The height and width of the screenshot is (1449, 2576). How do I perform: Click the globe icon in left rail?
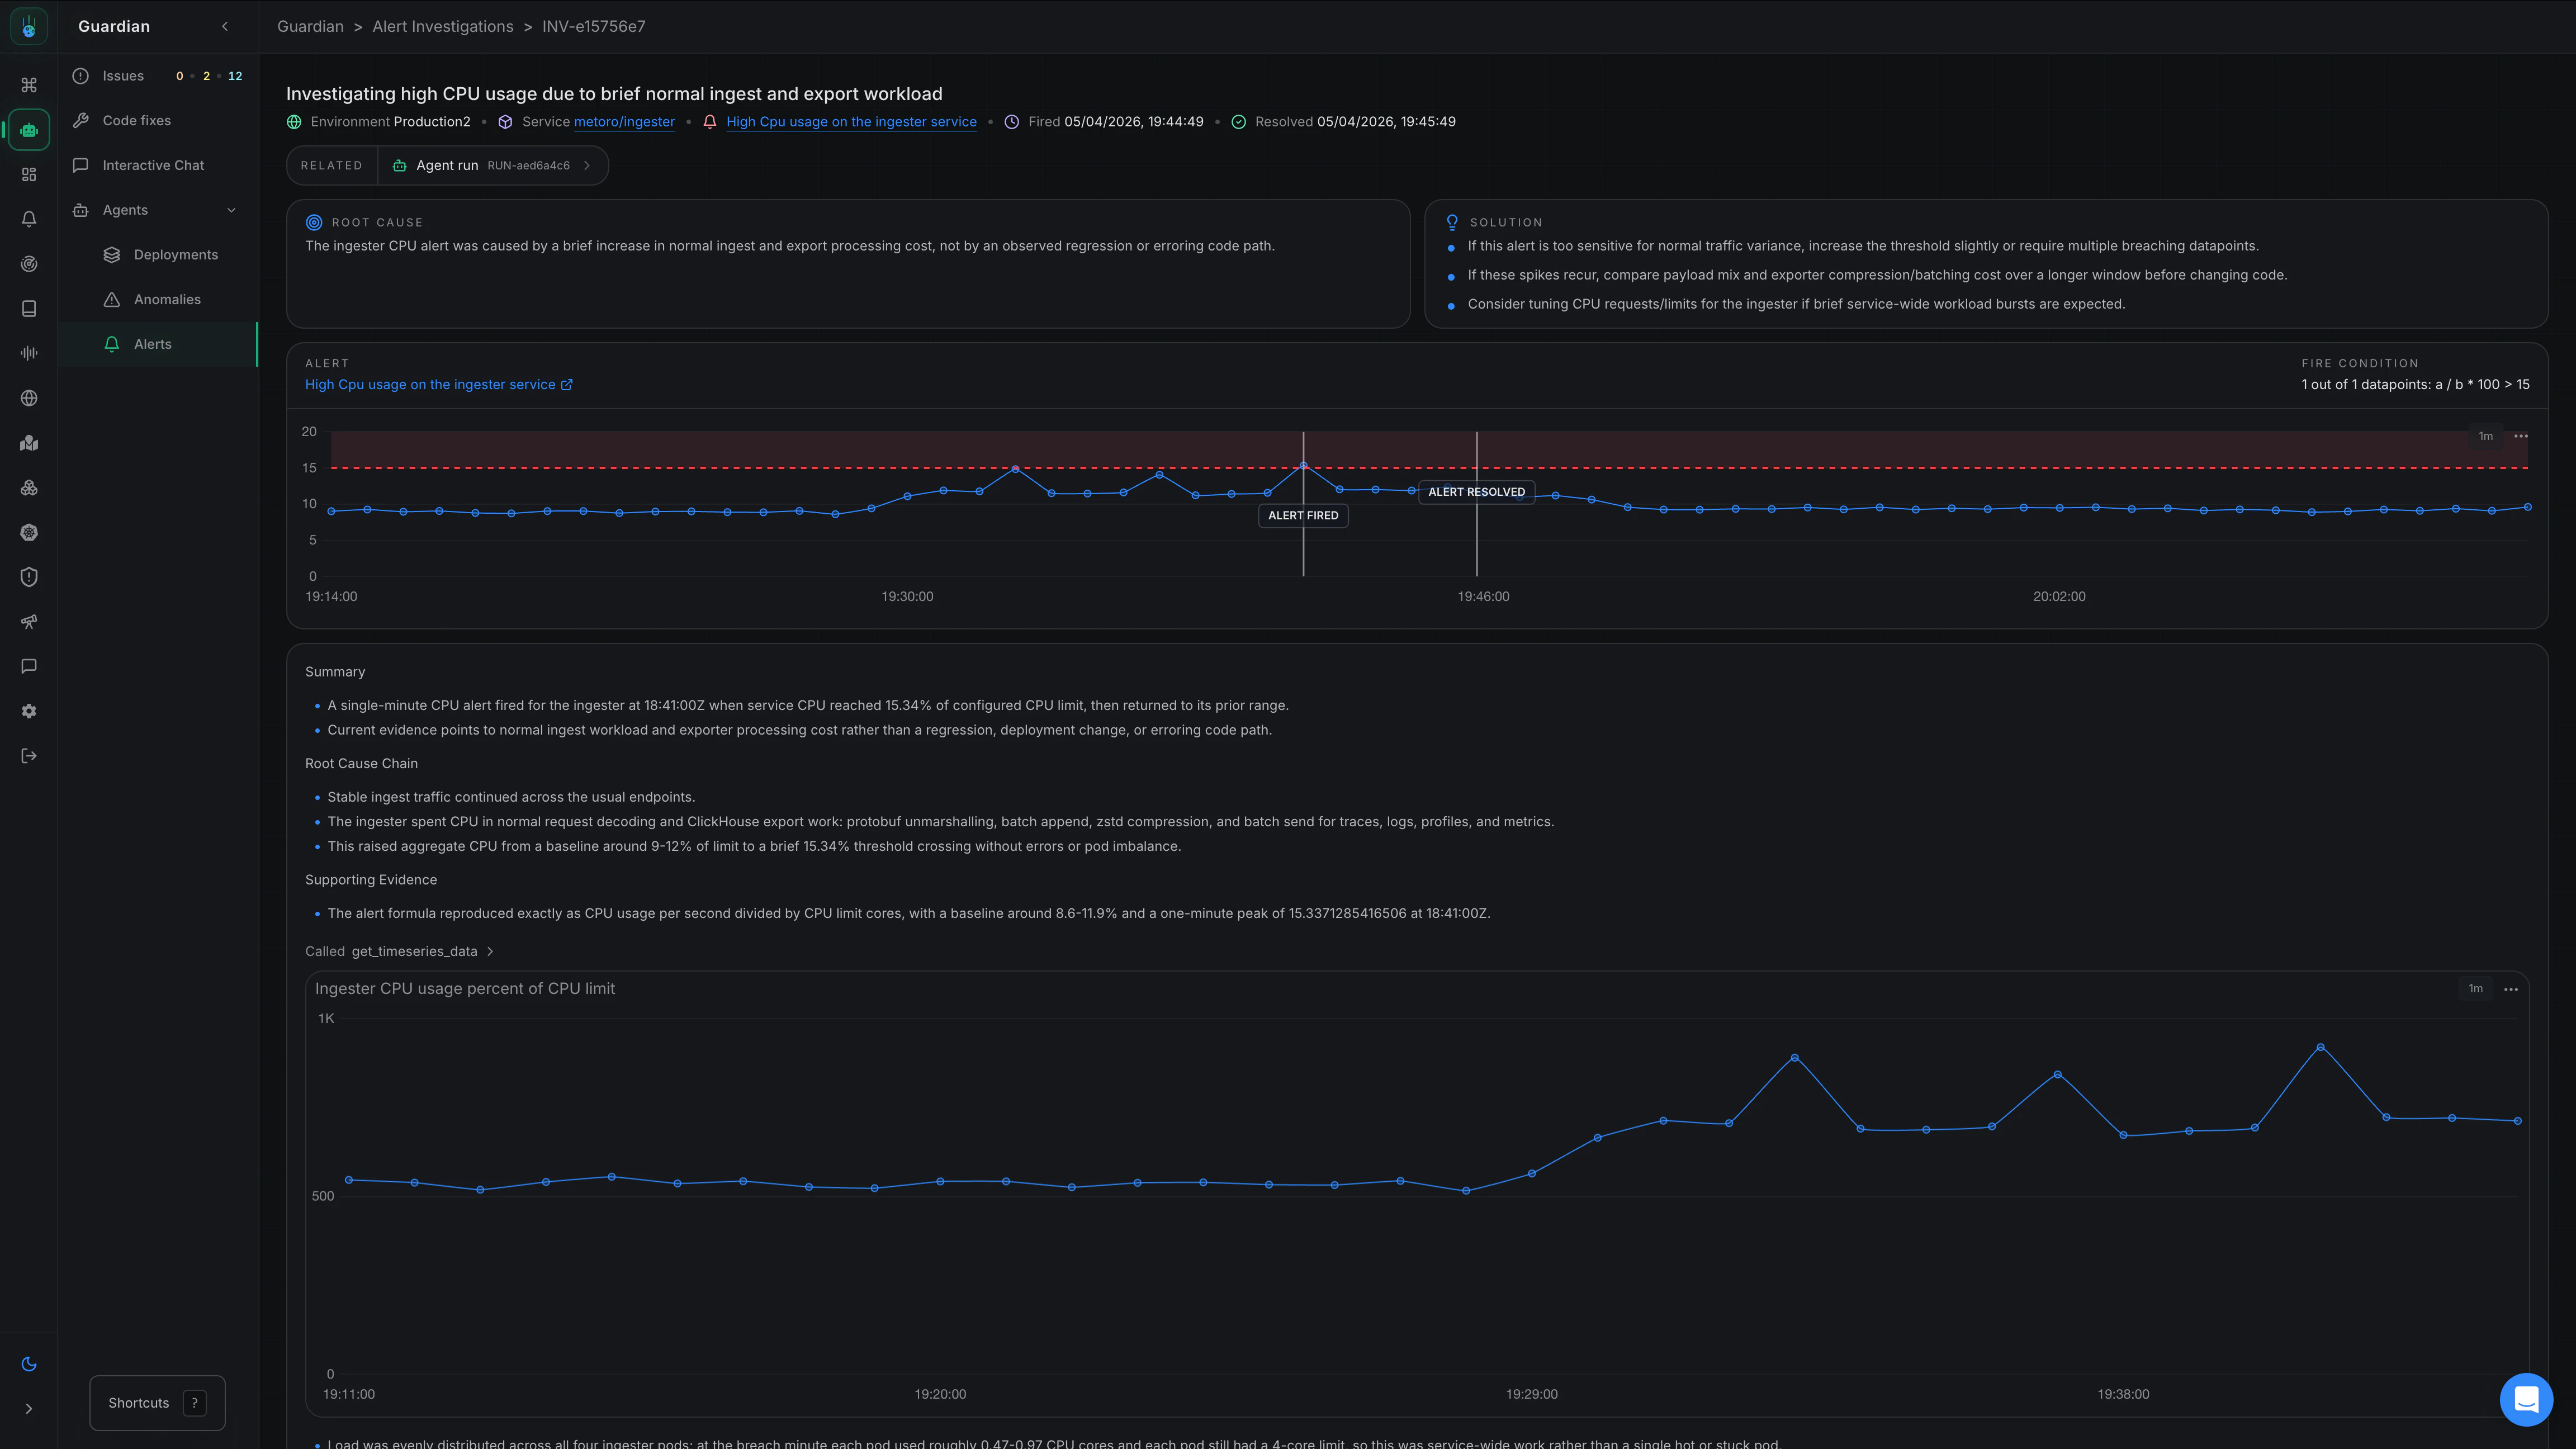29,398
